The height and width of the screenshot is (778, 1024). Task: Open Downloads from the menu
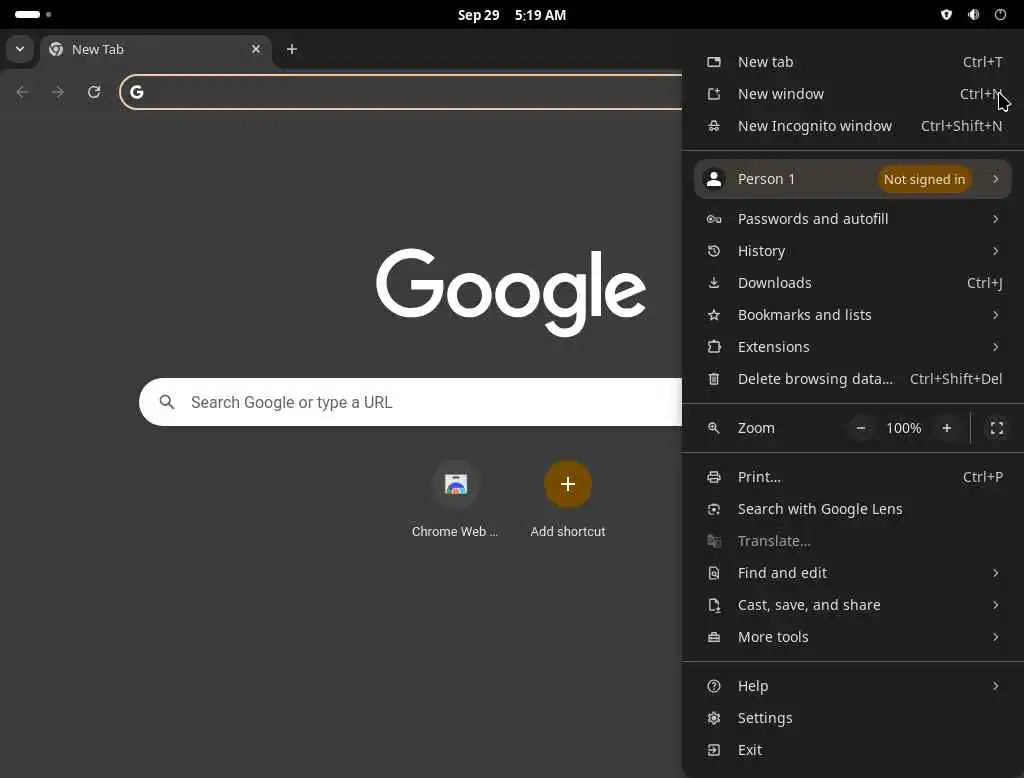coord(853,283)
